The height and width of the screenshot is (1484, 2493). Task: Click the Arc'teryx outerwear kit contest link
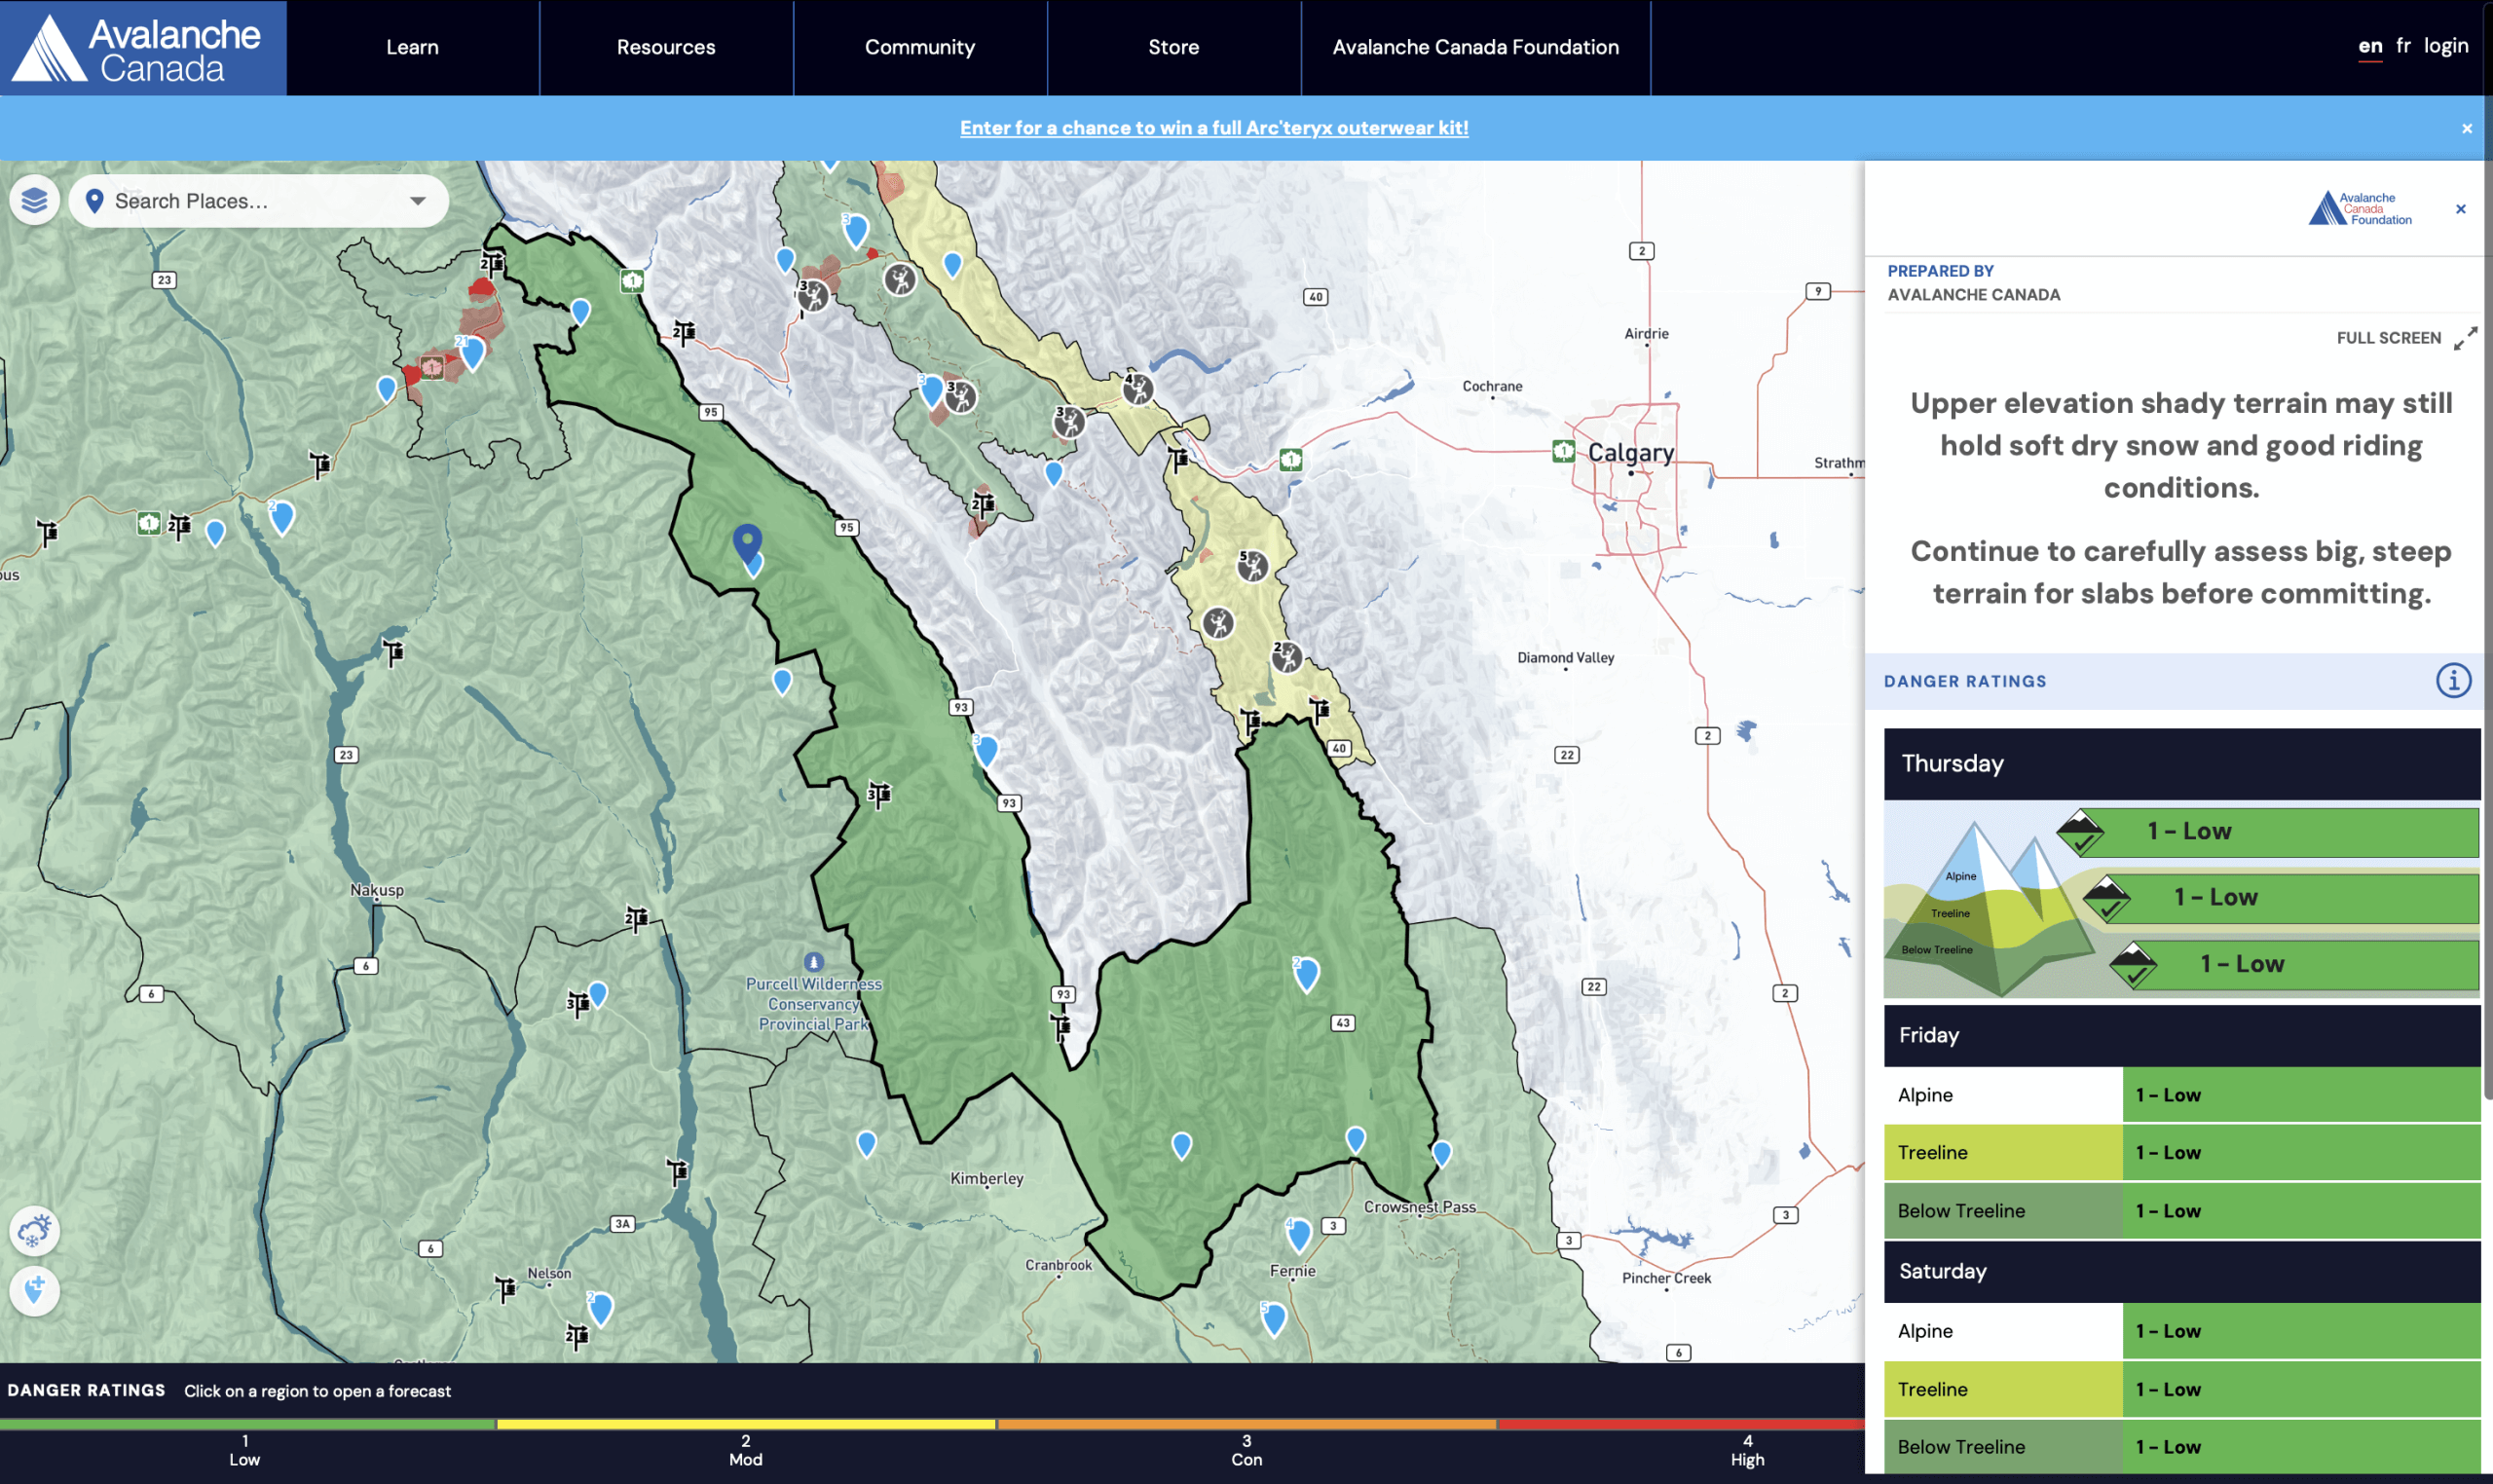pos(1213,128)
